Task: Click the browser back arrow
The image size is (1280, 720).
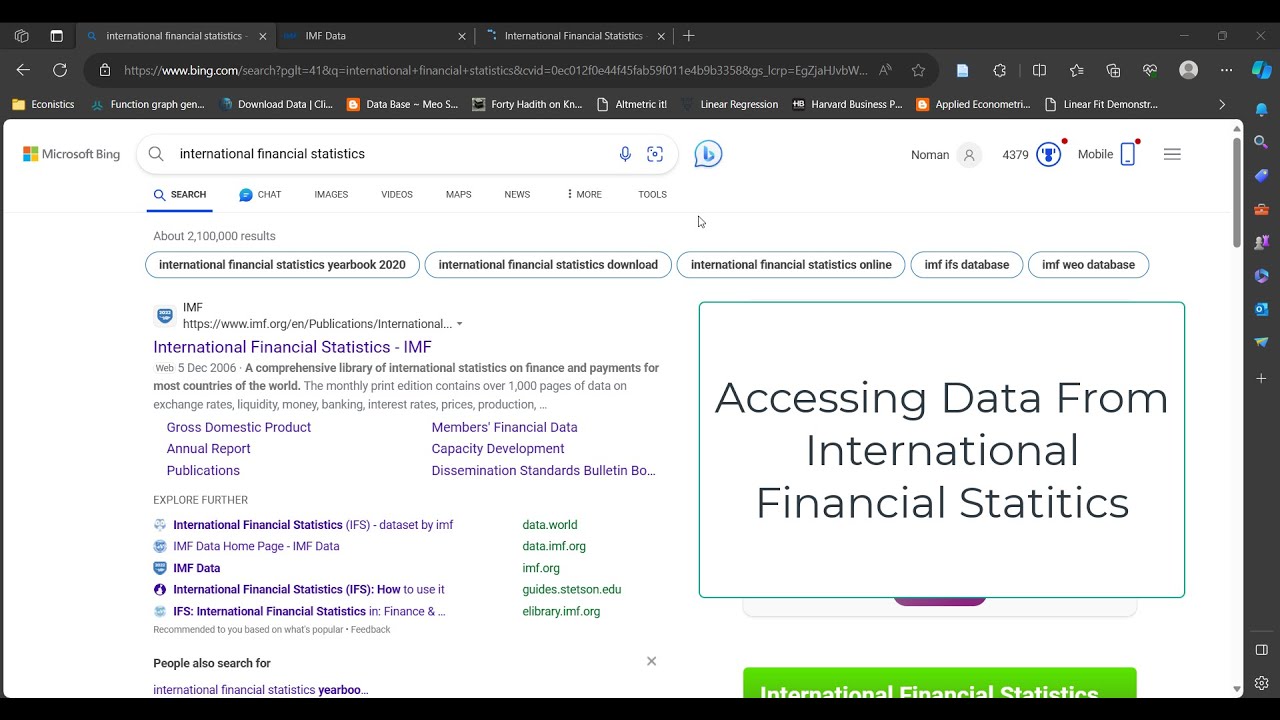Action: pos(23,70)
